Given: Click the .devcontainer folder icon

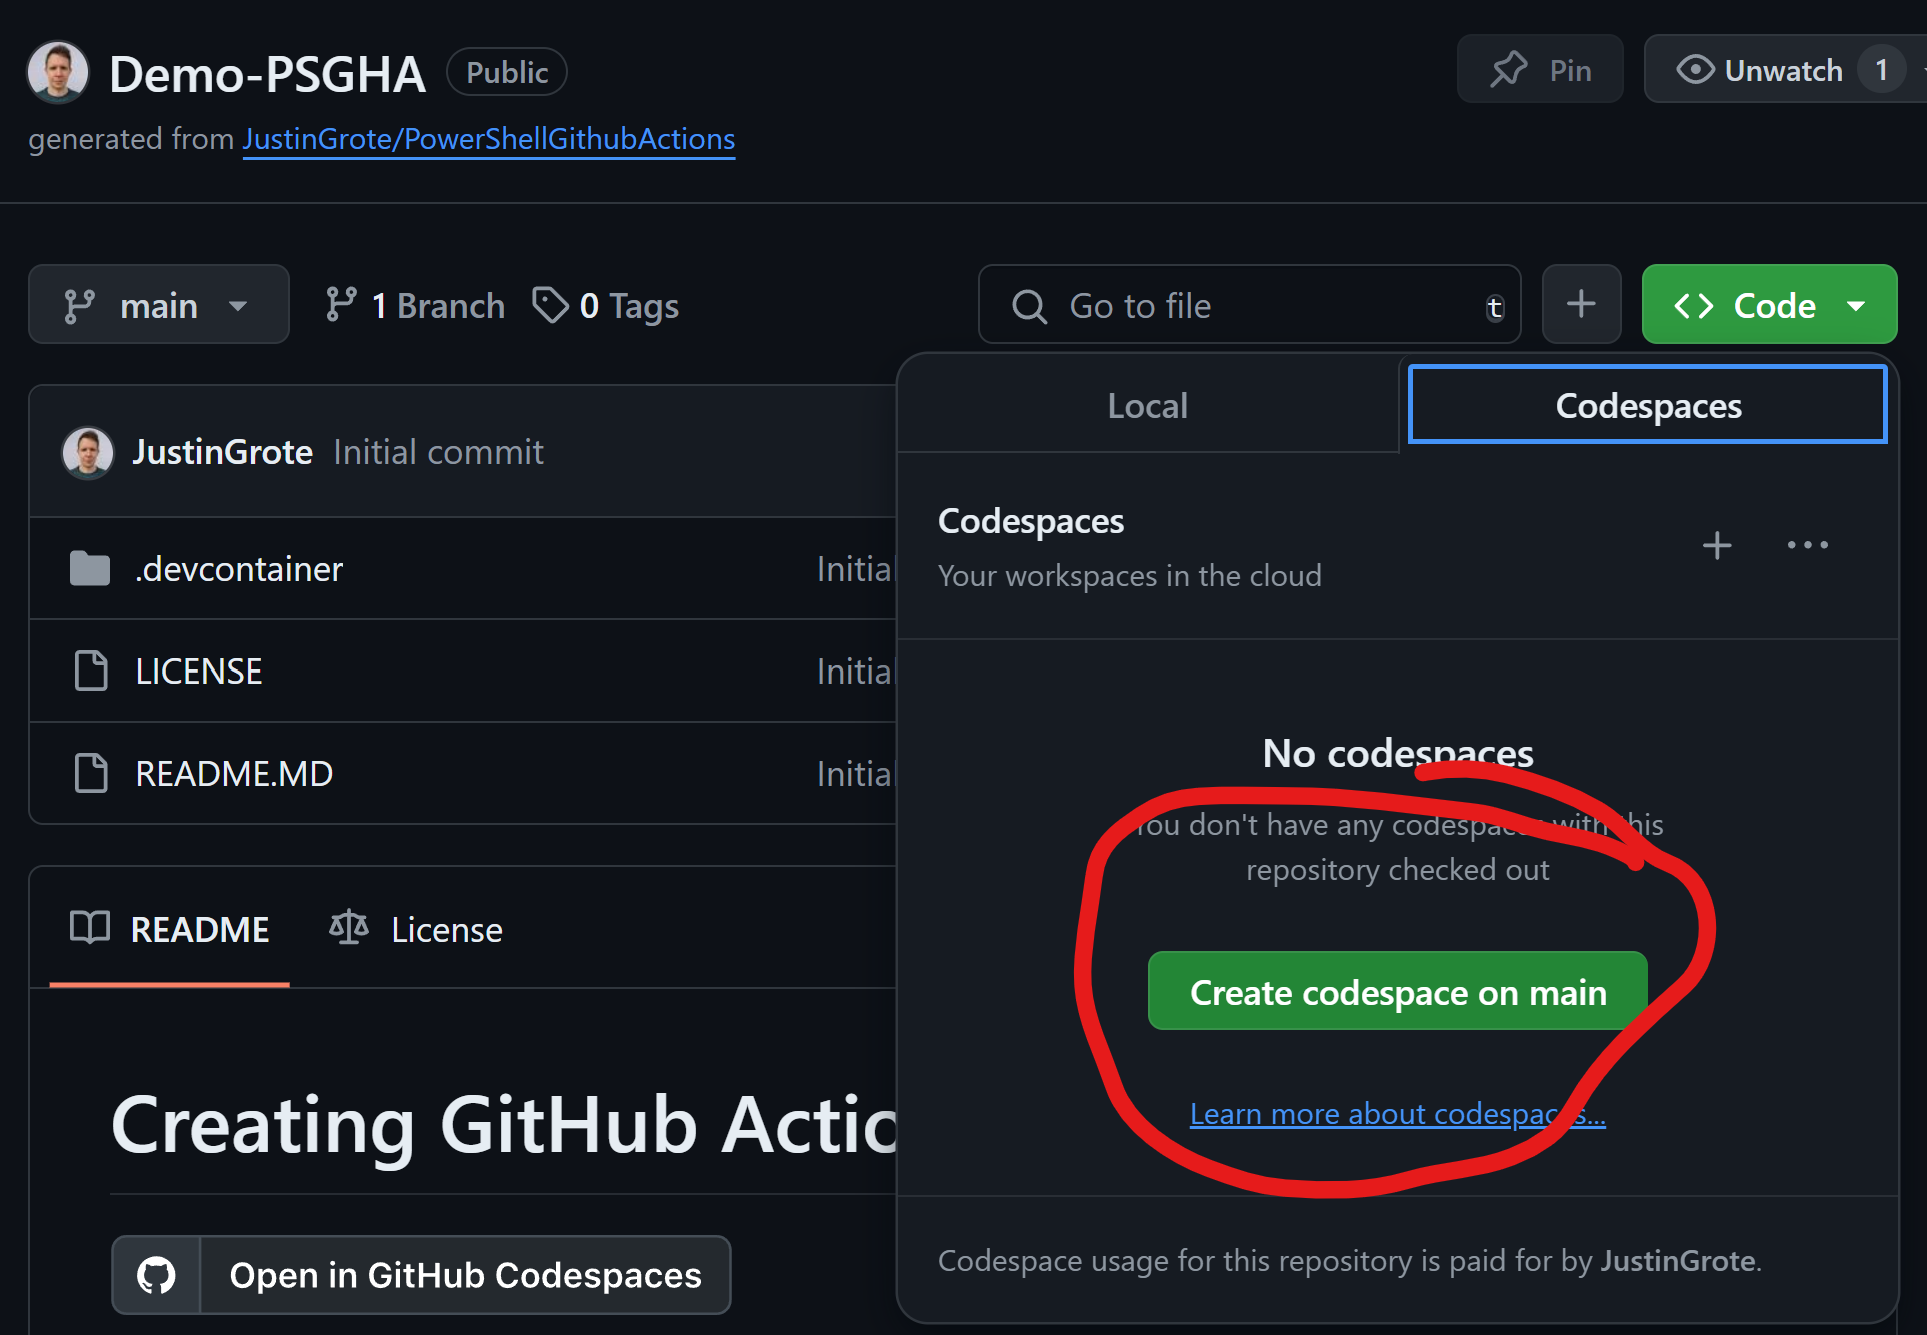Looking at the screenshot, I should pyautogui.click(x=90, y=569).
